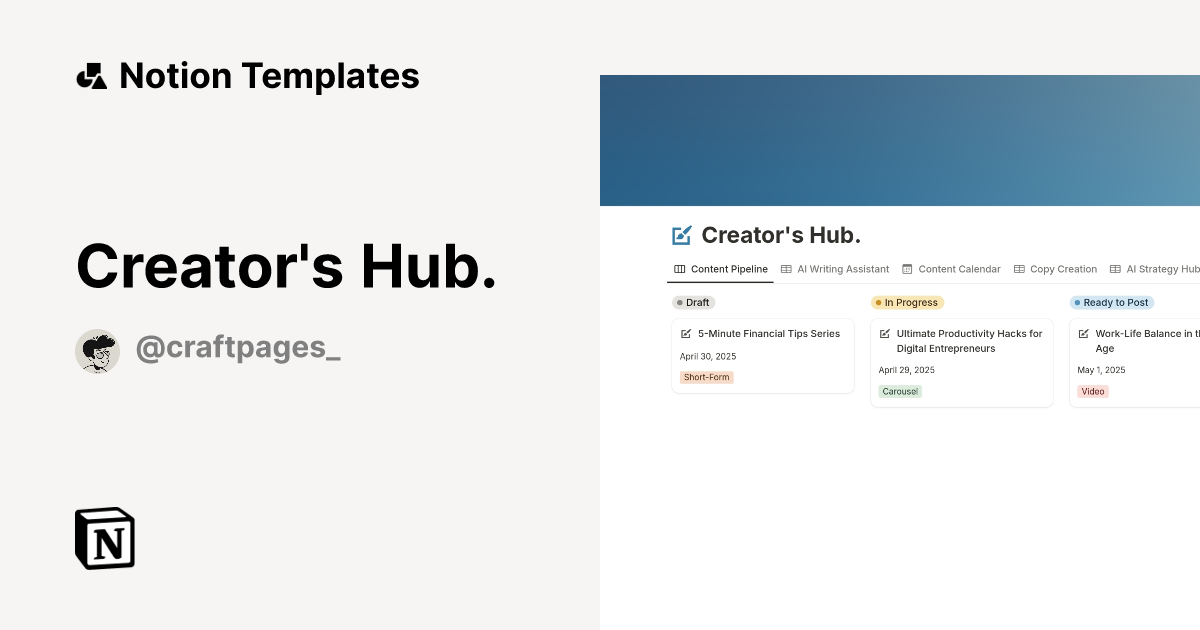The image size is (1200, 630).
Task: Click the calendar icon next to Content Calendar
Action: (907, 269)
